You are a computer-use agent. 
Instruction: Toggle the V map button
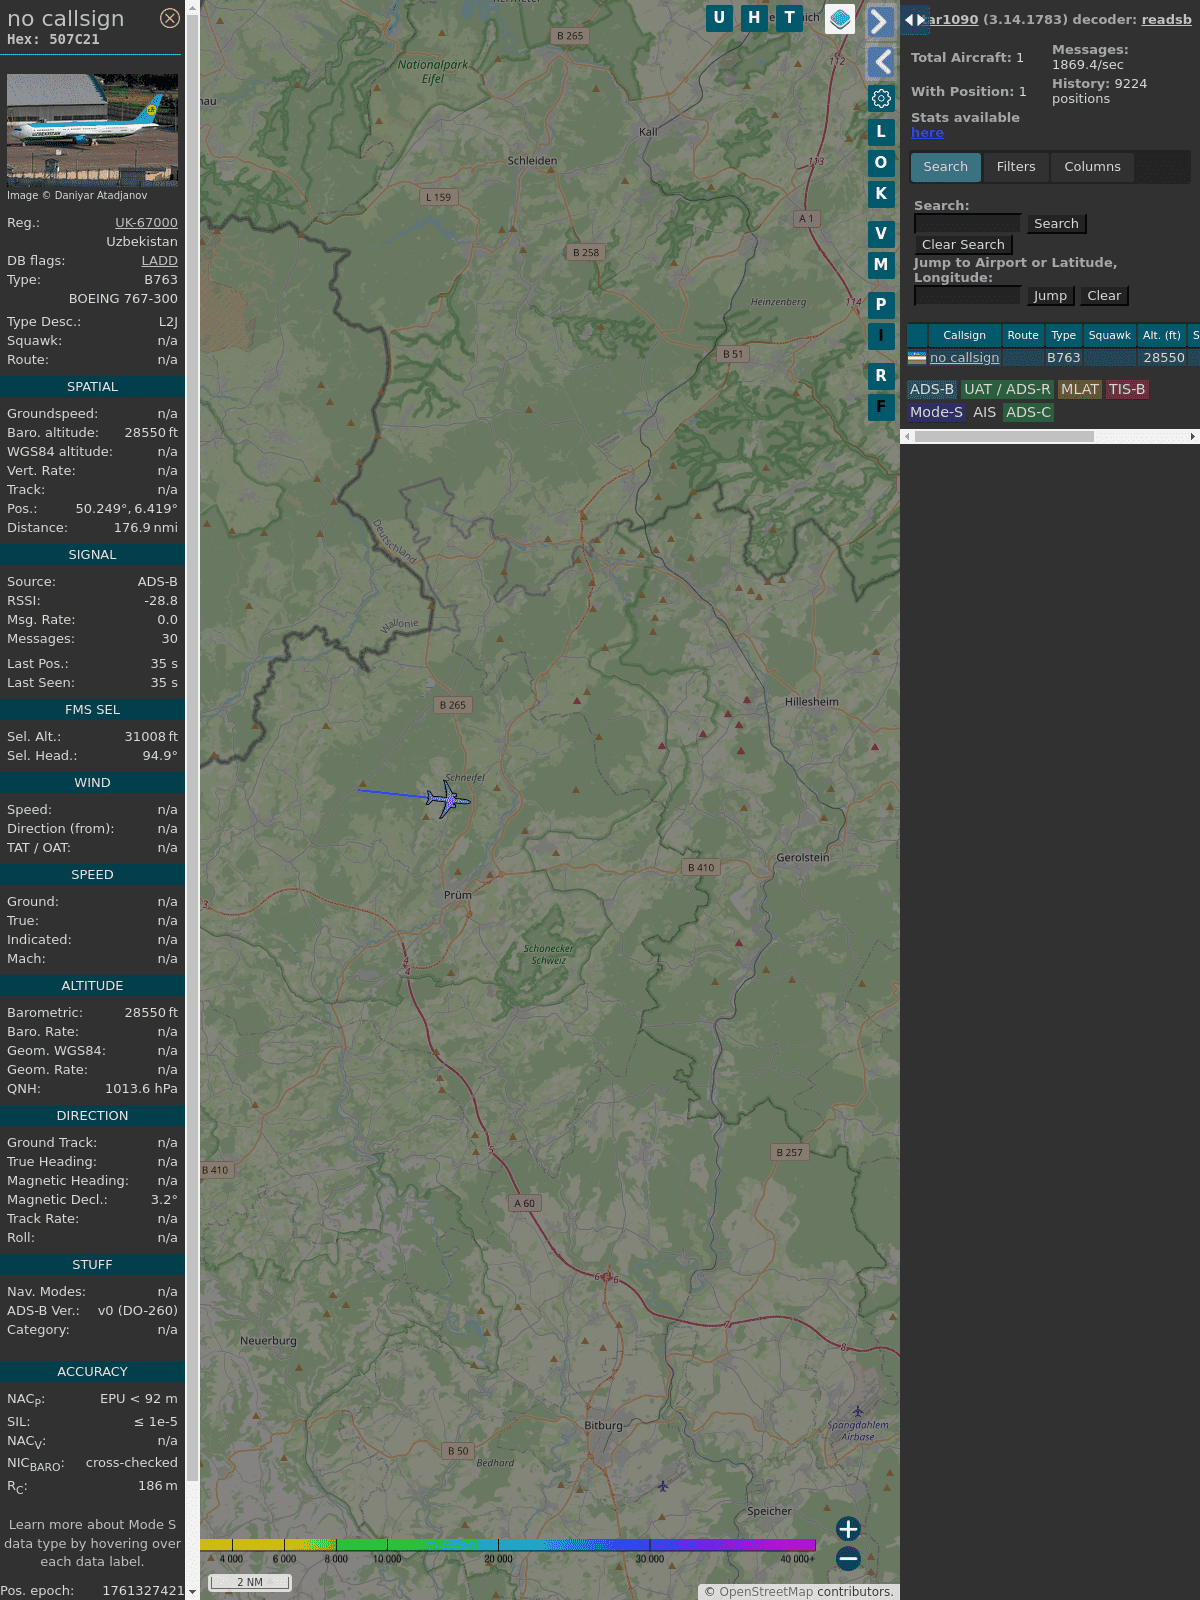881,234
